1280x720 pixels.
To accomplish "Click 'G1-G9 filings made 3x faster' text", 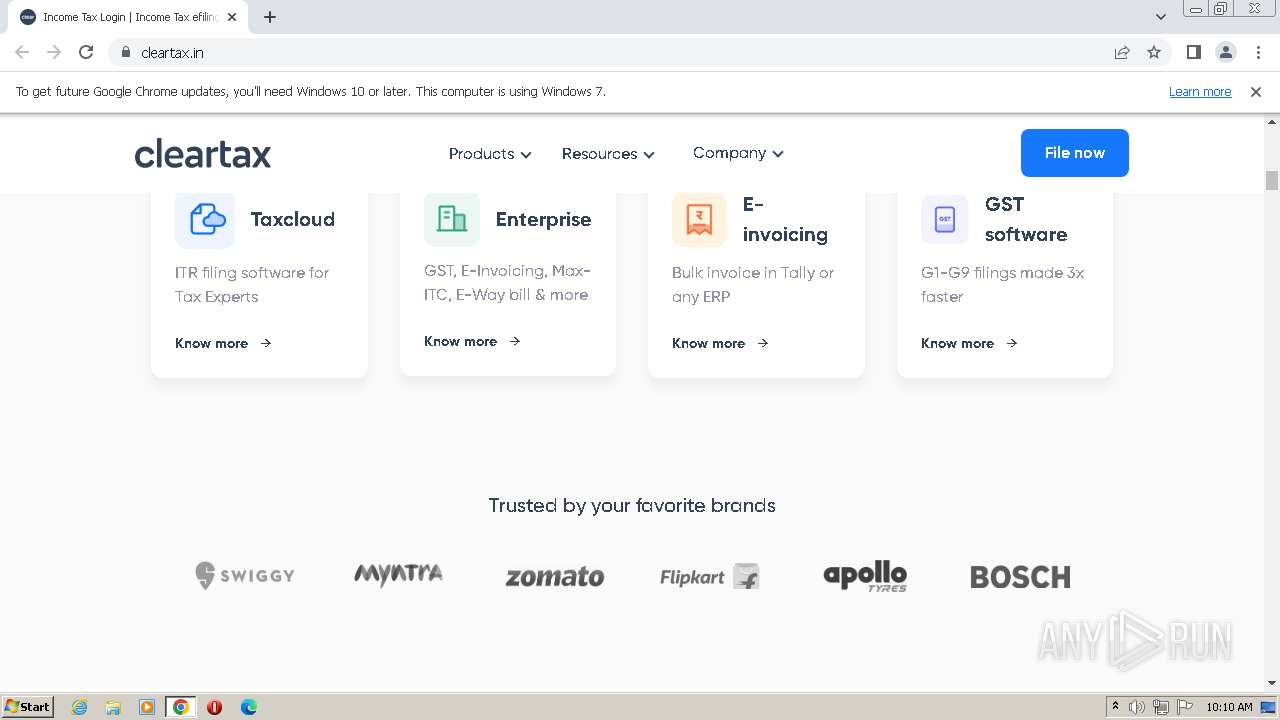I will [x=1002, y=284].
